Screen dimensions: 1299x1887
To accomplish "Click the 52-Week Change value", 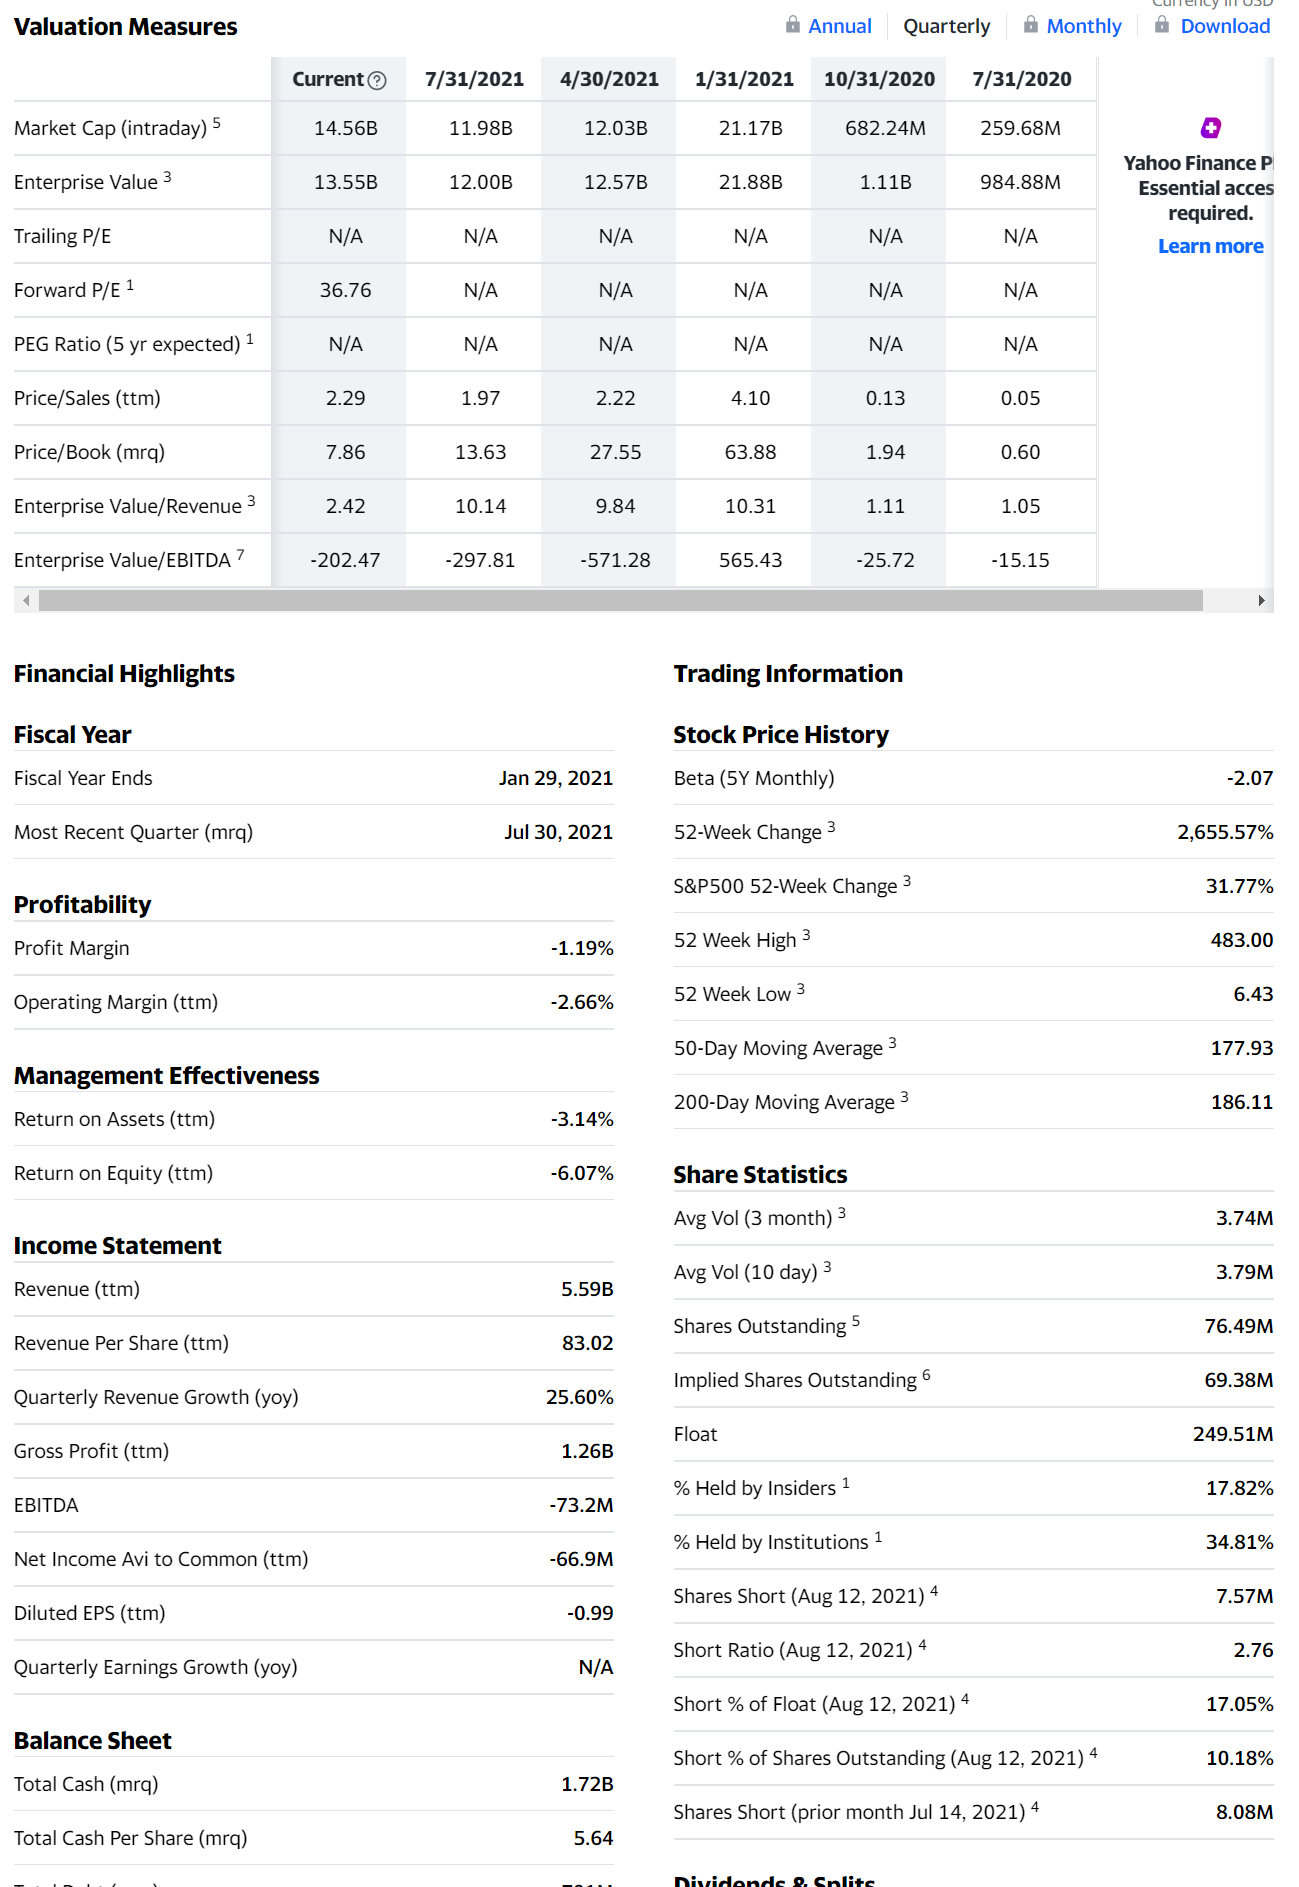I will pyautogui.click(x=1225, y=832).
